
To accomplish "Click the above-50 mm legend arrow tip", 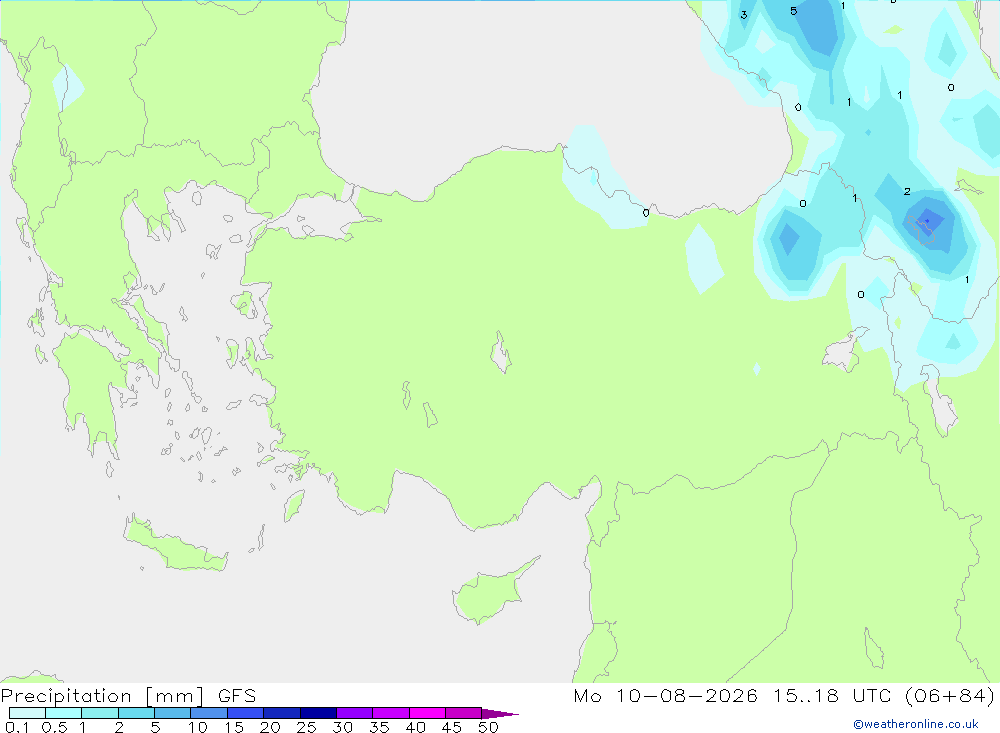I will click(x=501, y=713).
